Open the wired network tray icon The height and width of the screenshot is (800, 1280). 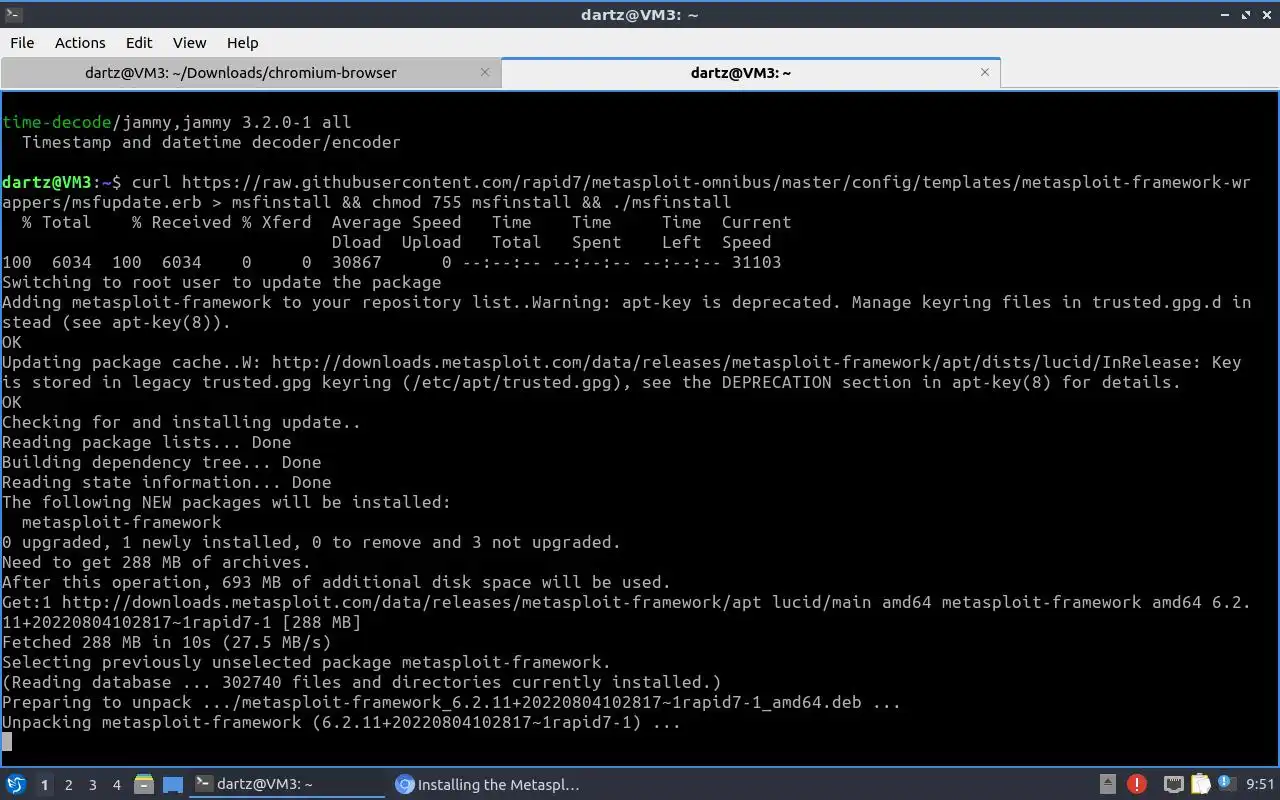[1174, 784]
